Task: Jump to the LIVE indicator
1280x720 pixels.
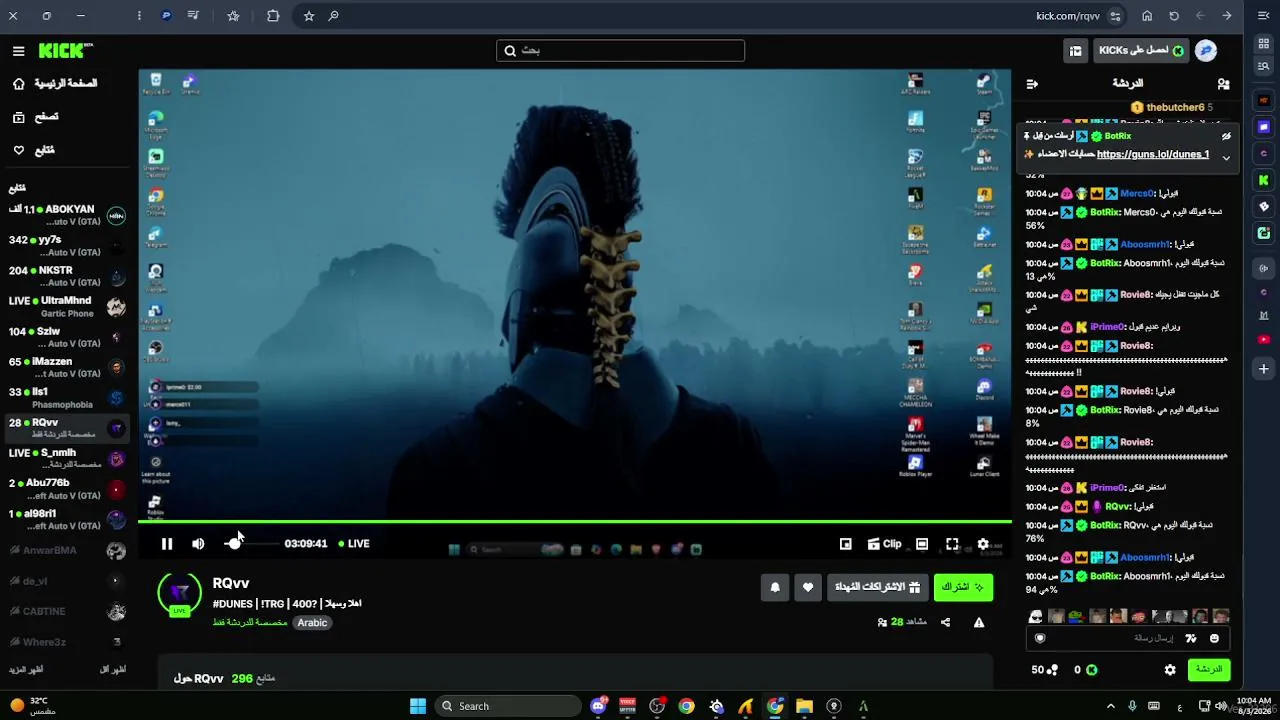Action: pos(354,544)
